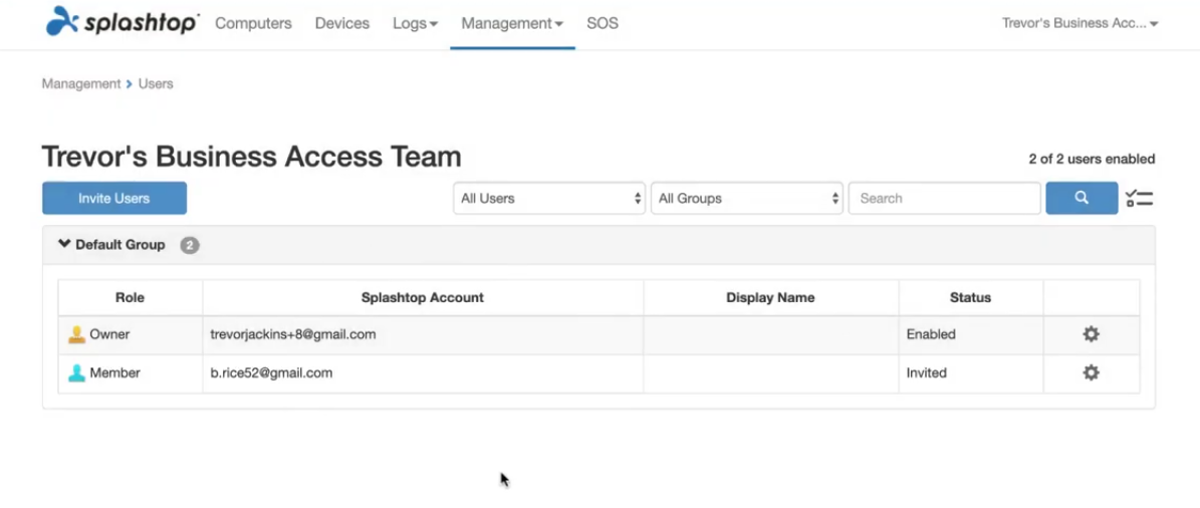Viewport: 1200px width, 508px height.
Task: Open Trevor's Business account menu
Action: click(1080, 23)
